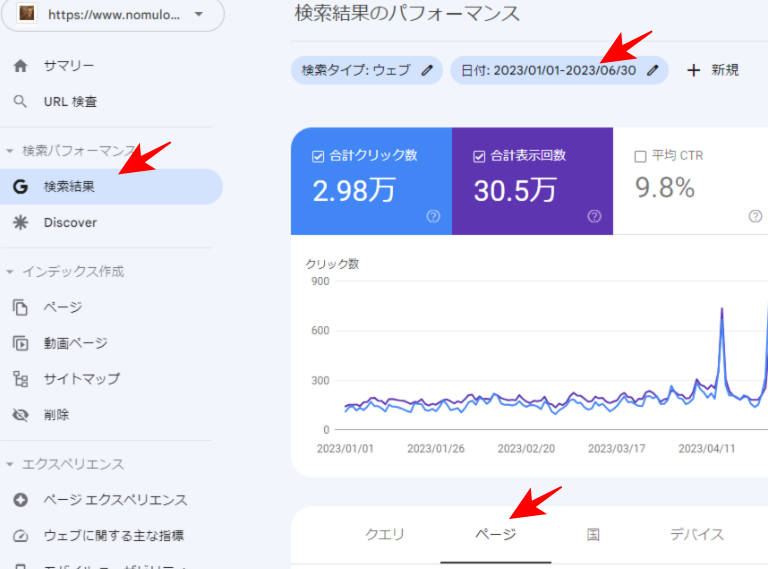The height and width of the screenshot is (569, 768).
Task: Edit the date filter pencil icon
Action: coord(652,70)
